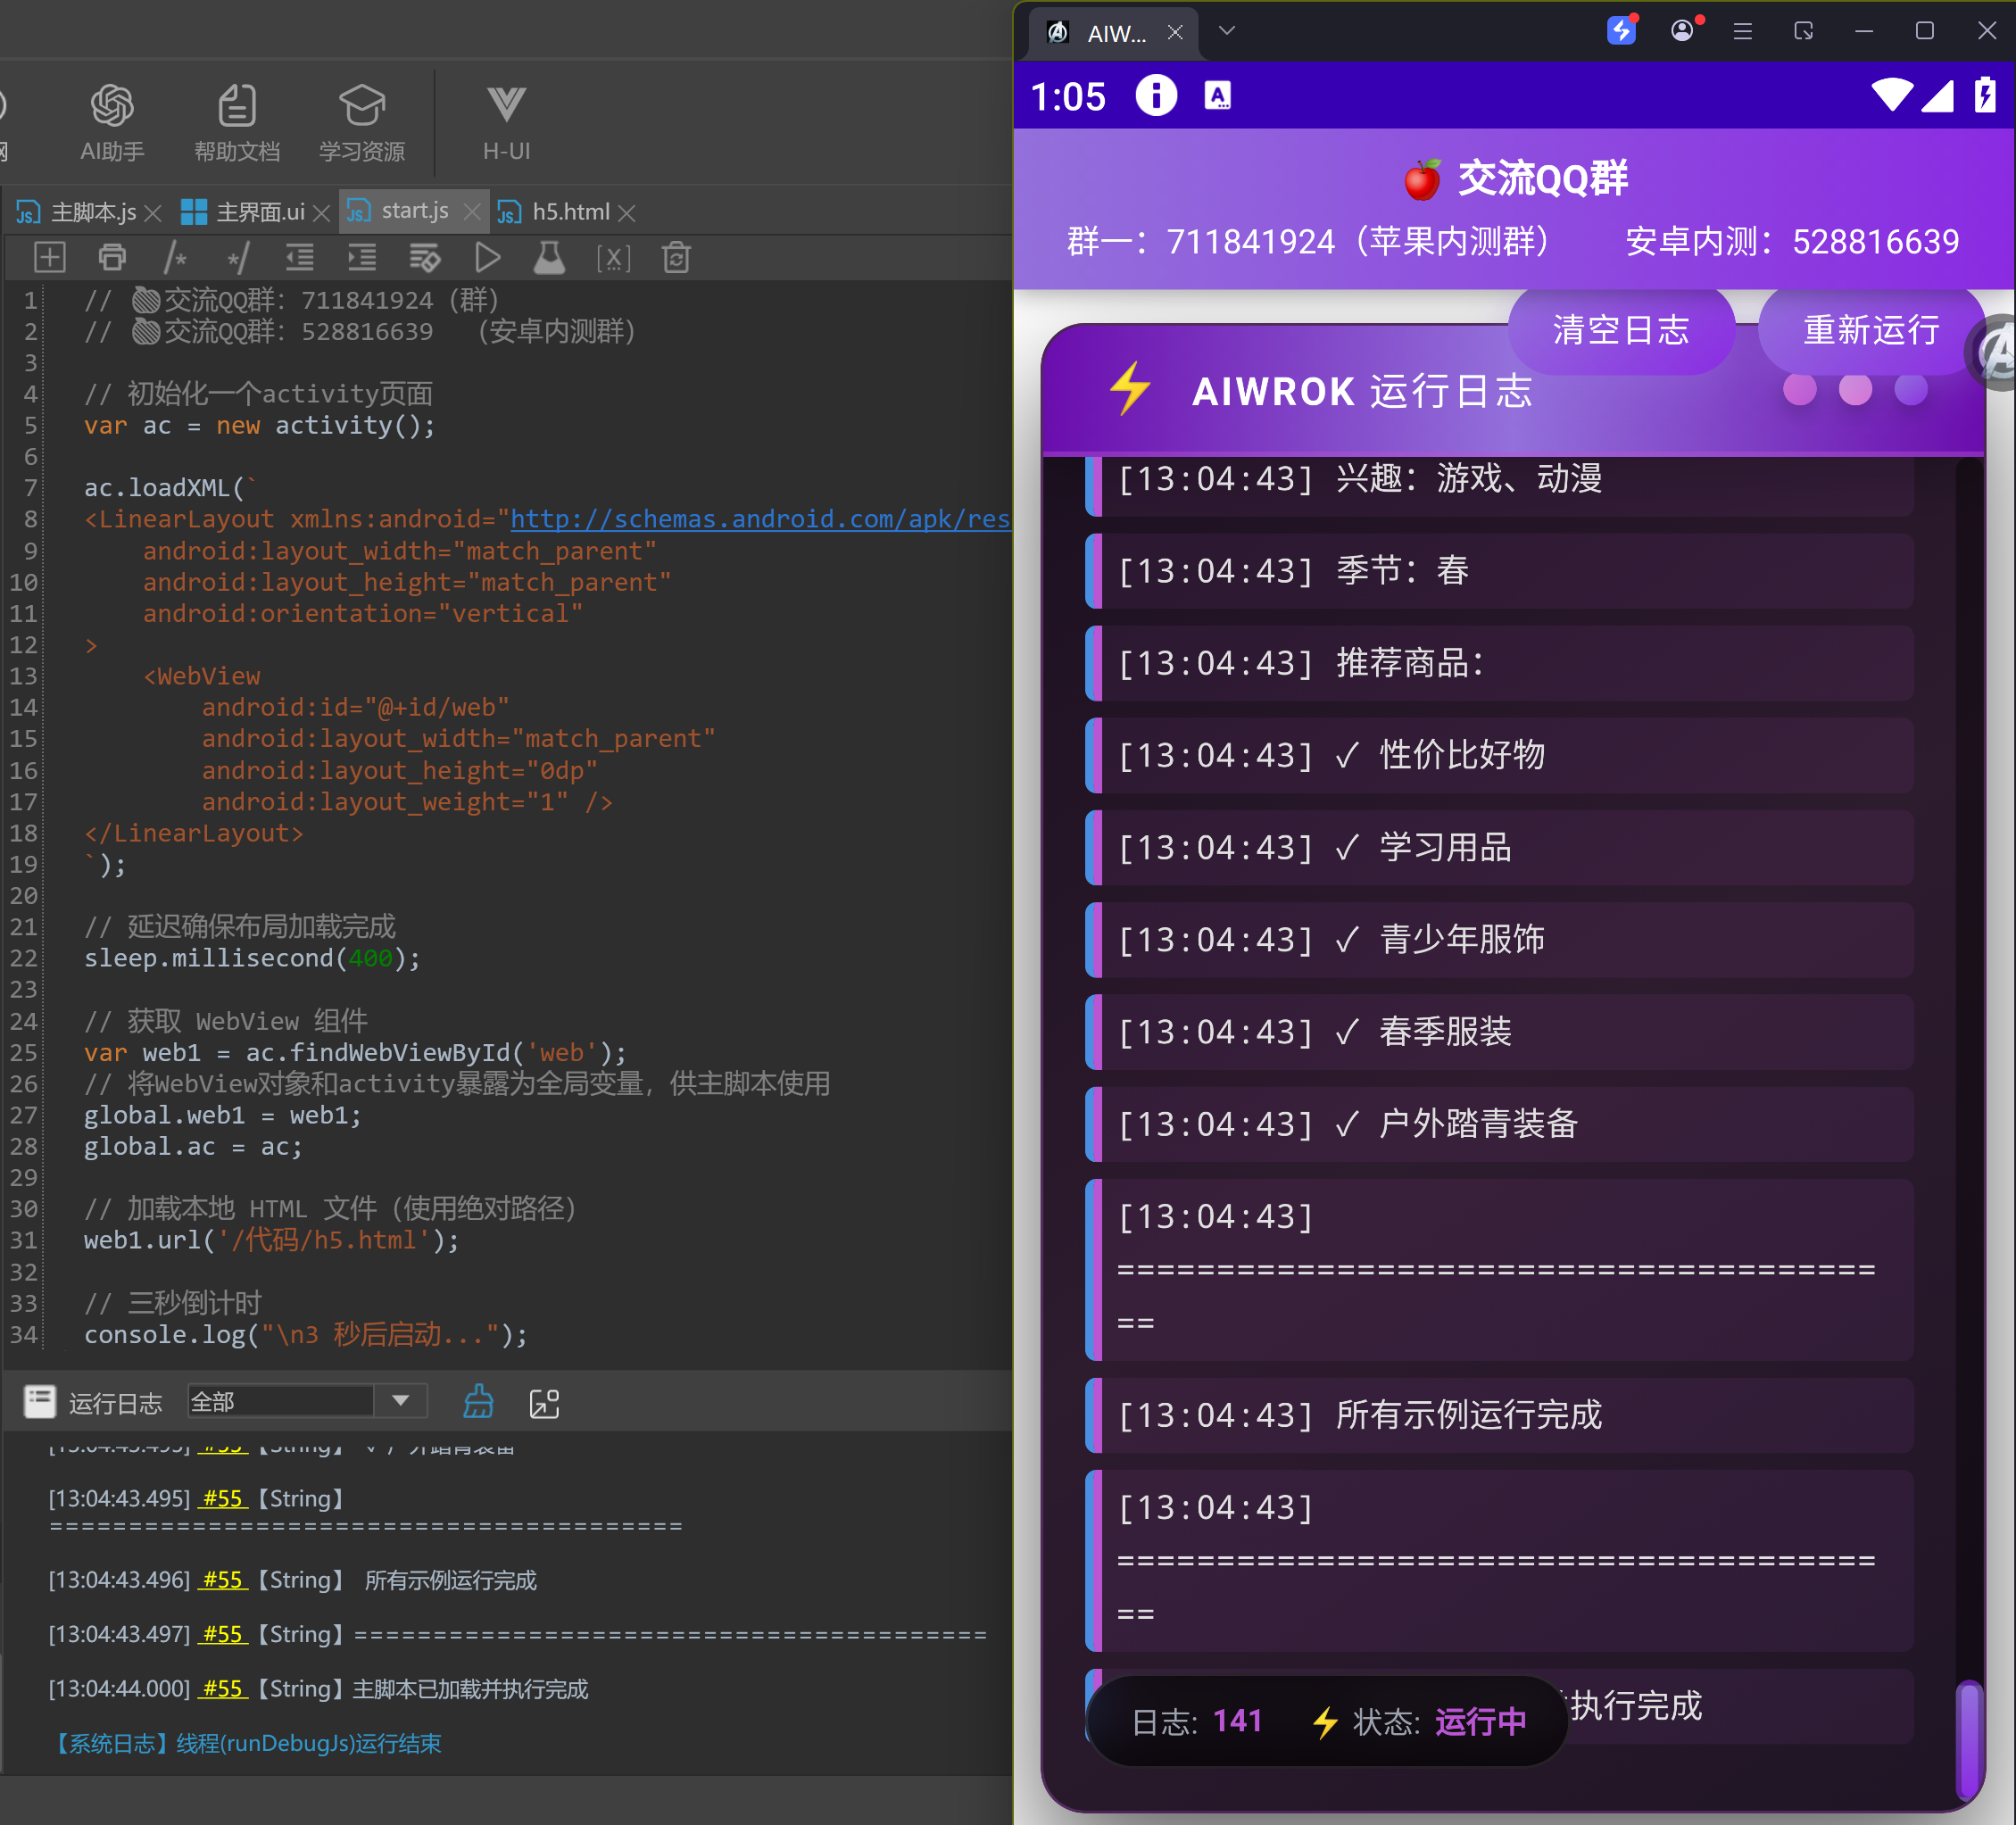The image size is (2016, 1825).
Task: Click the uncomment */ icon
Action: [x=237, y=258]
